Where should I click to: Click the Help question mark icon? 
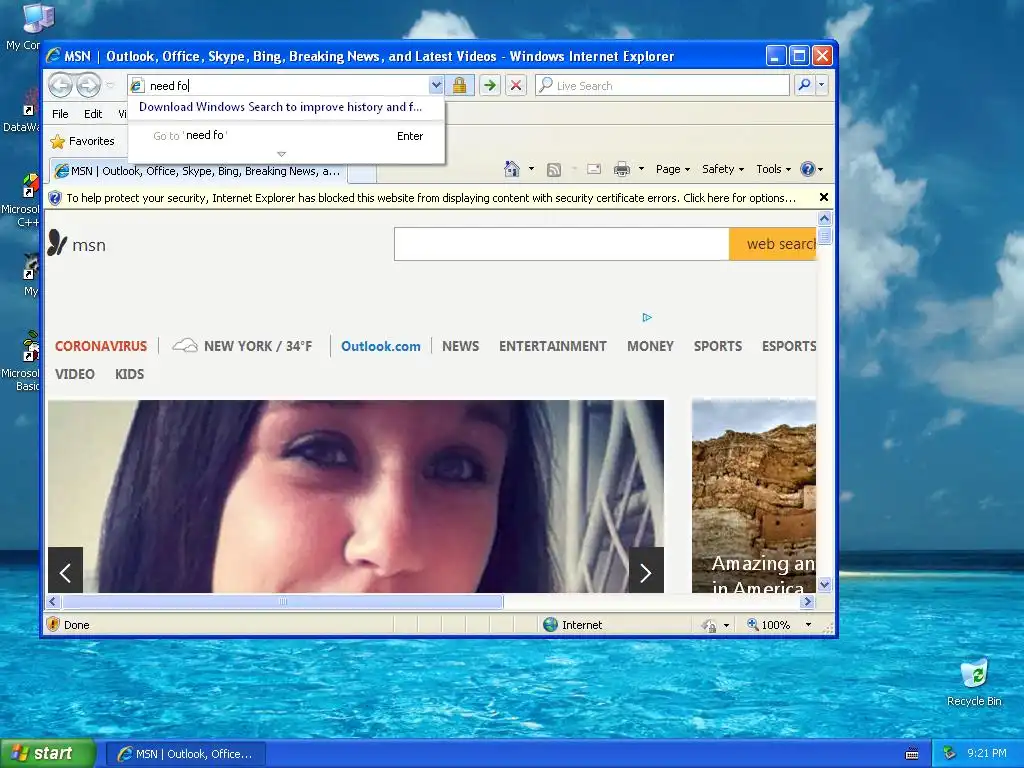point(808,169)
